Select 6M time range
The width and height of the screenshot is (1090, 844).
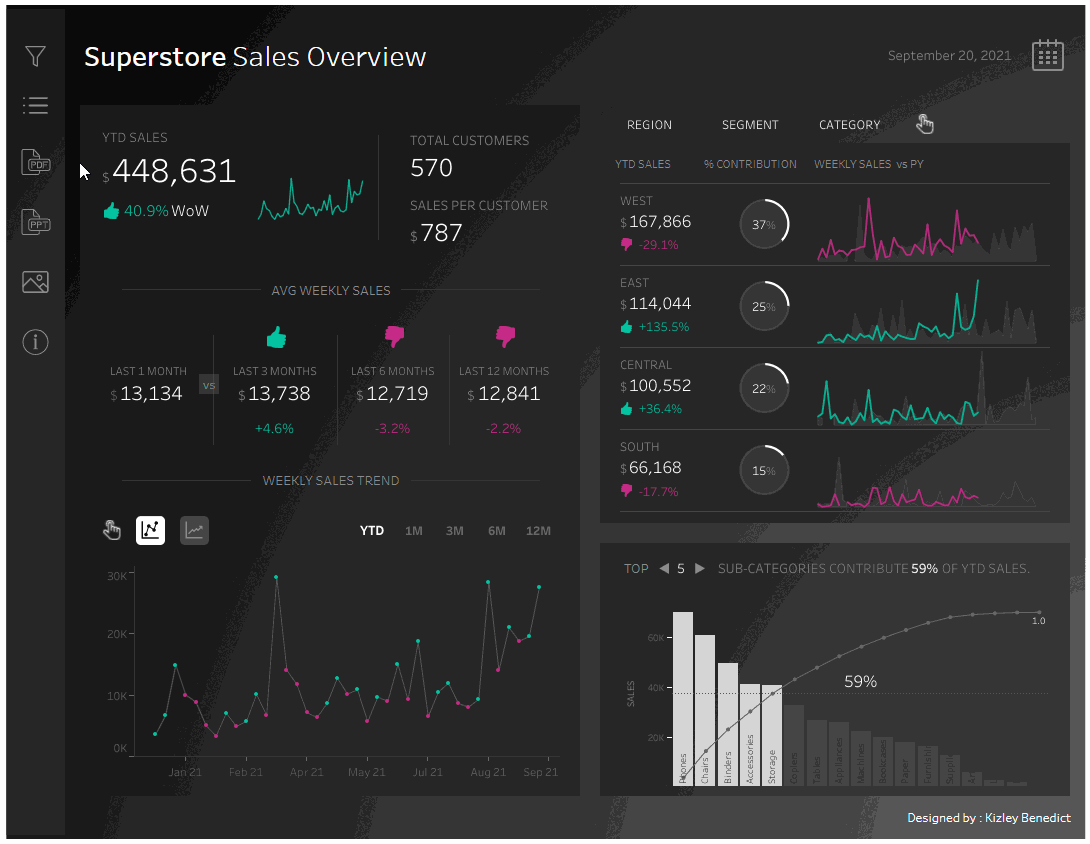pyautogui.click(x=496, y=530)
